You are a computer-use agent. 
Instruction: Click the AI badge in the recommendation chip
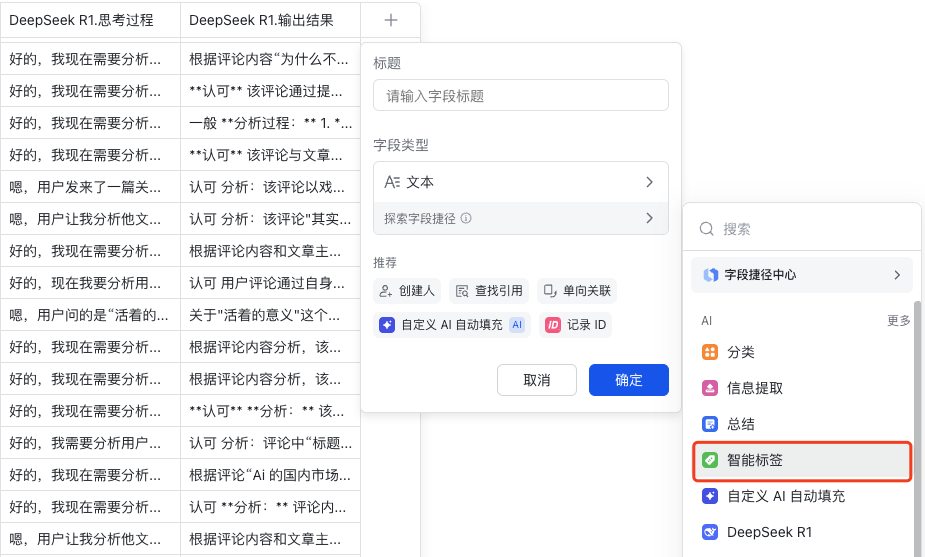click(x=517, y=325)
